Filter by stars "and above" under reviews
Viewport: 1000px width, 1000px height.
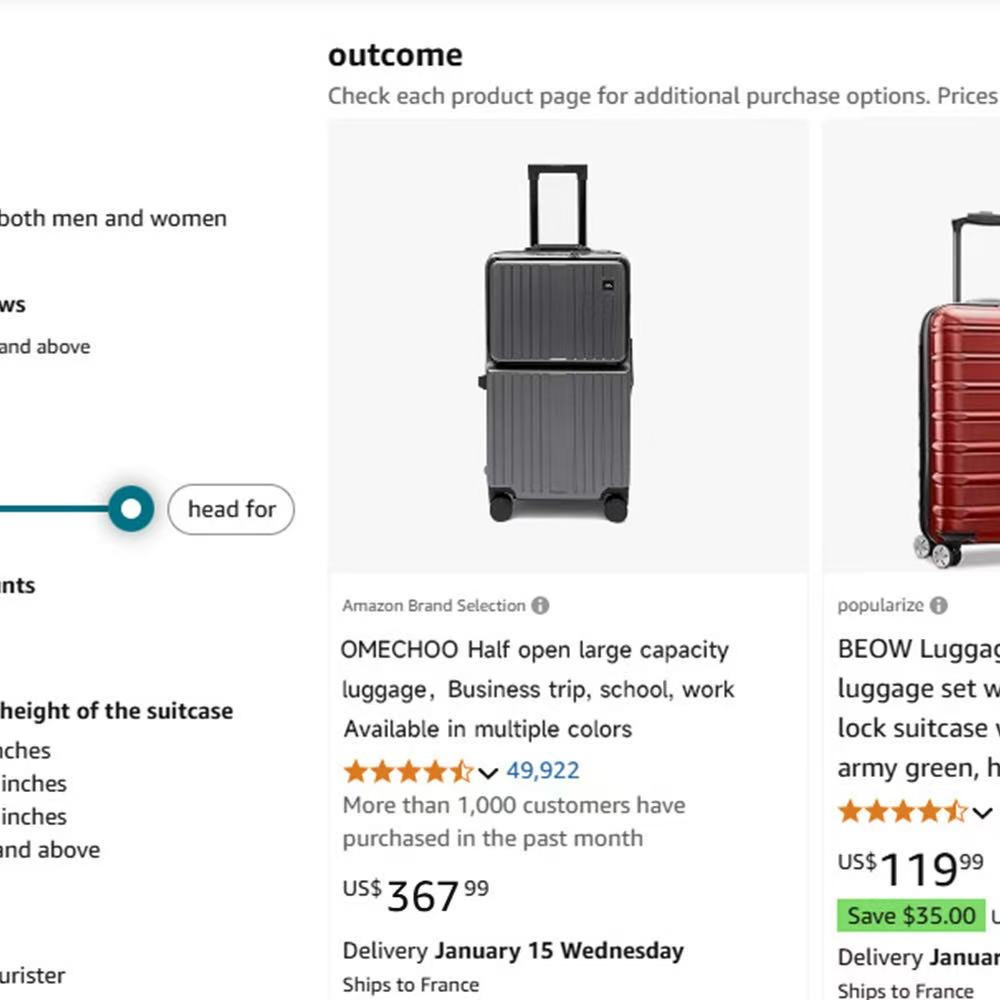pos(45,347)
